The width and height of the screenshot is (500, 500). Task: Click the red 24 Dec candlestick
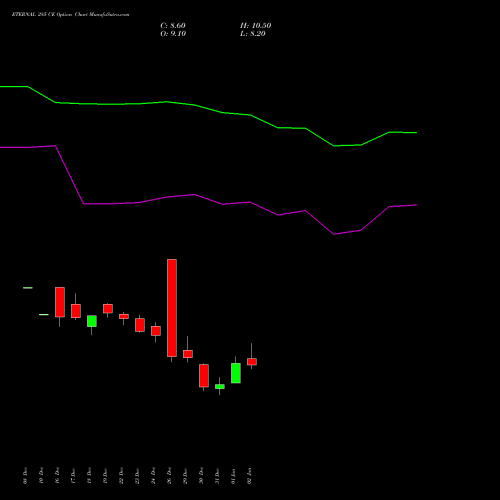(x=156, y=331)
